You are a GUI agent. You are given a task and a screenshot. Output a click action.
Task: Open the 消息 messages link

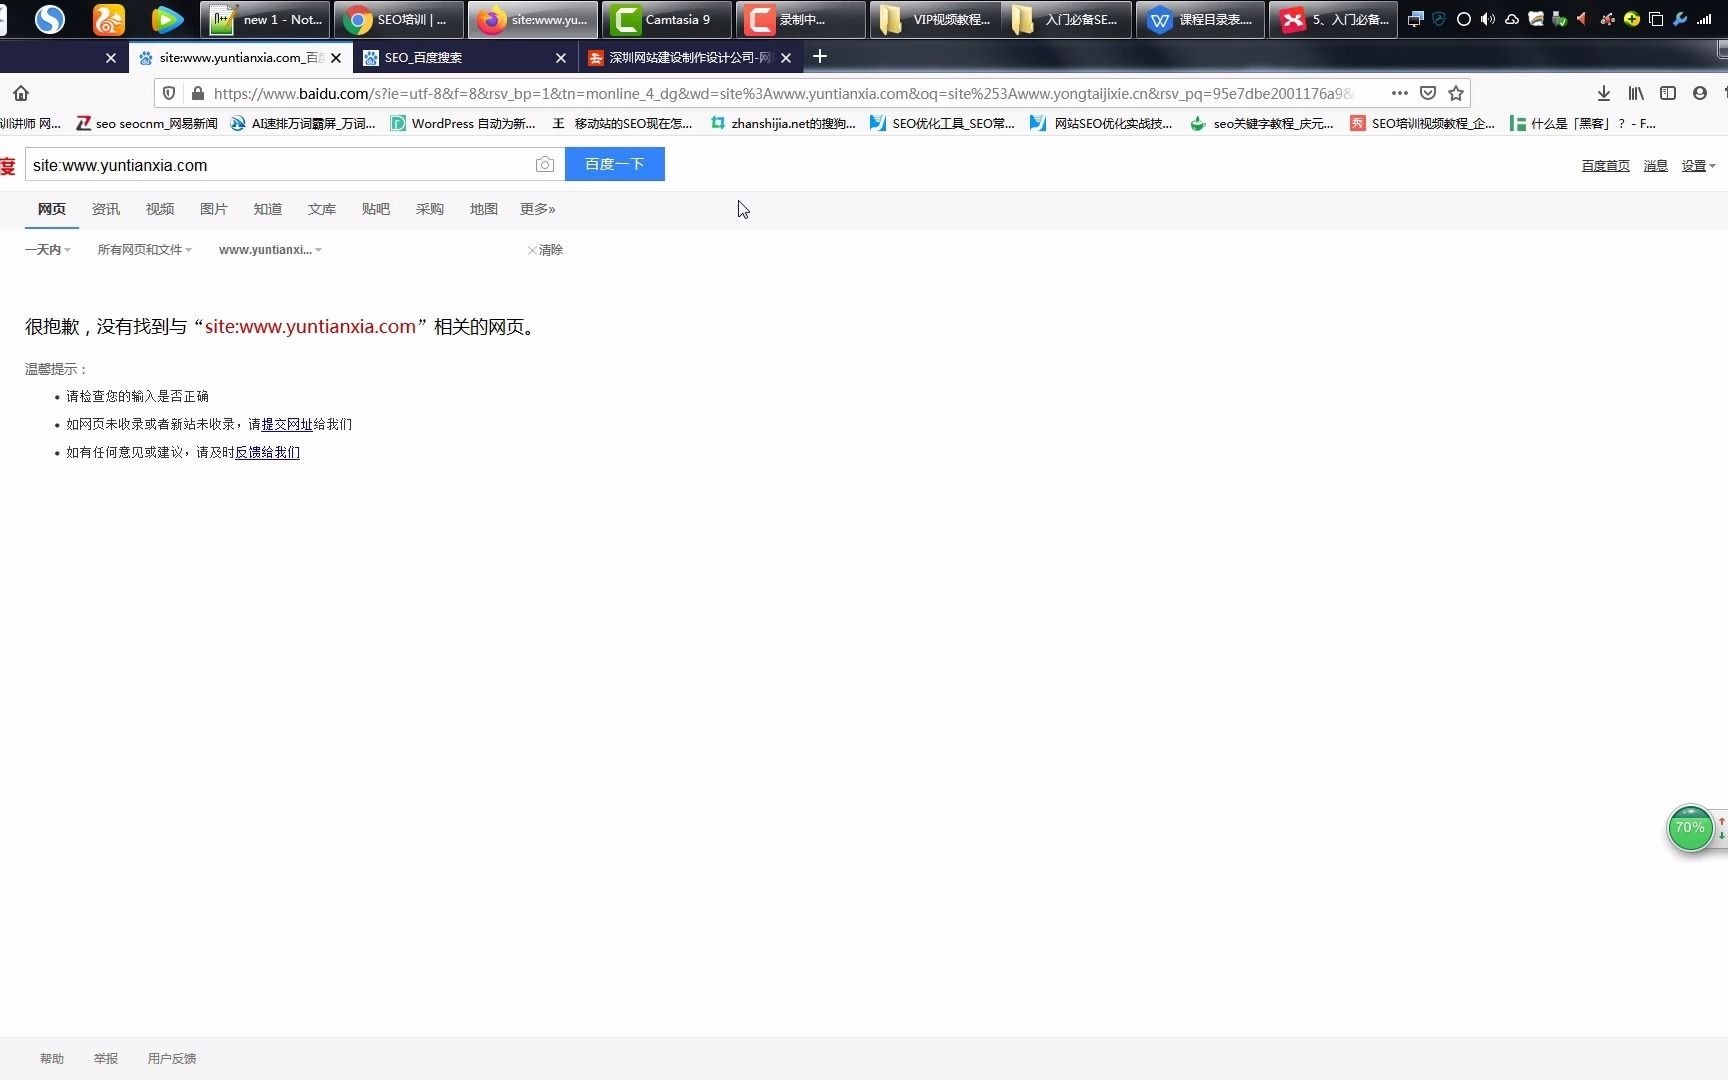pyautogui.click(x=1656, y=166)
